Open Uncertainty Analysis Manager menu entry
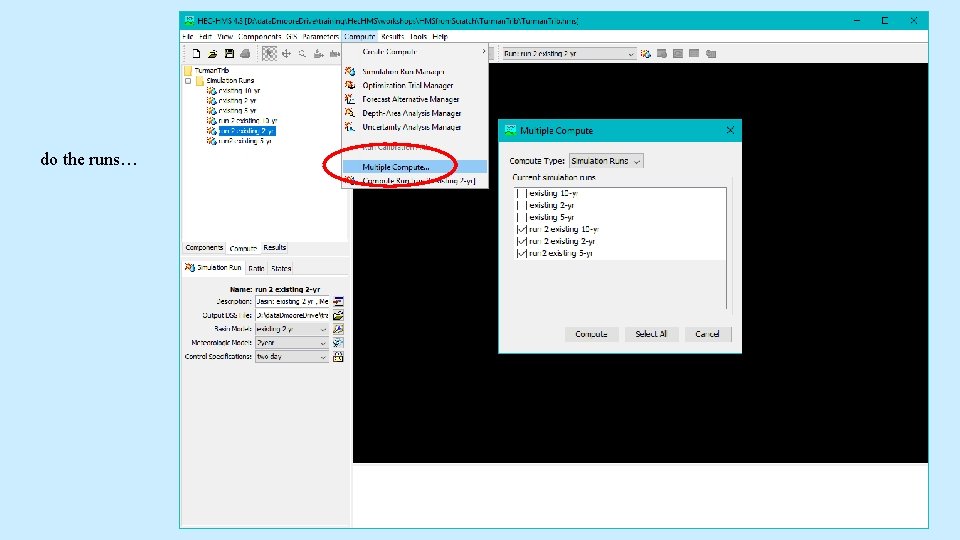Screen dimensions: 960x540 click(411, 127)
